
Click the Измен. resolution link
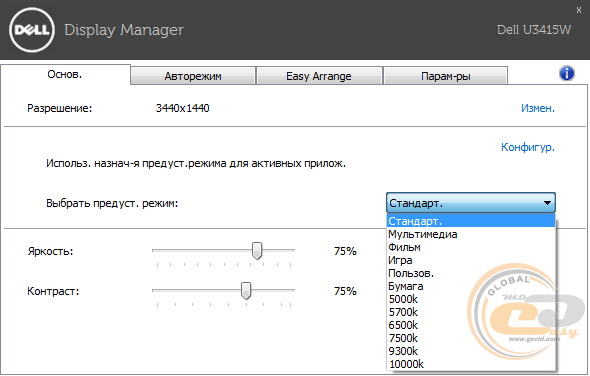[538, 108]
